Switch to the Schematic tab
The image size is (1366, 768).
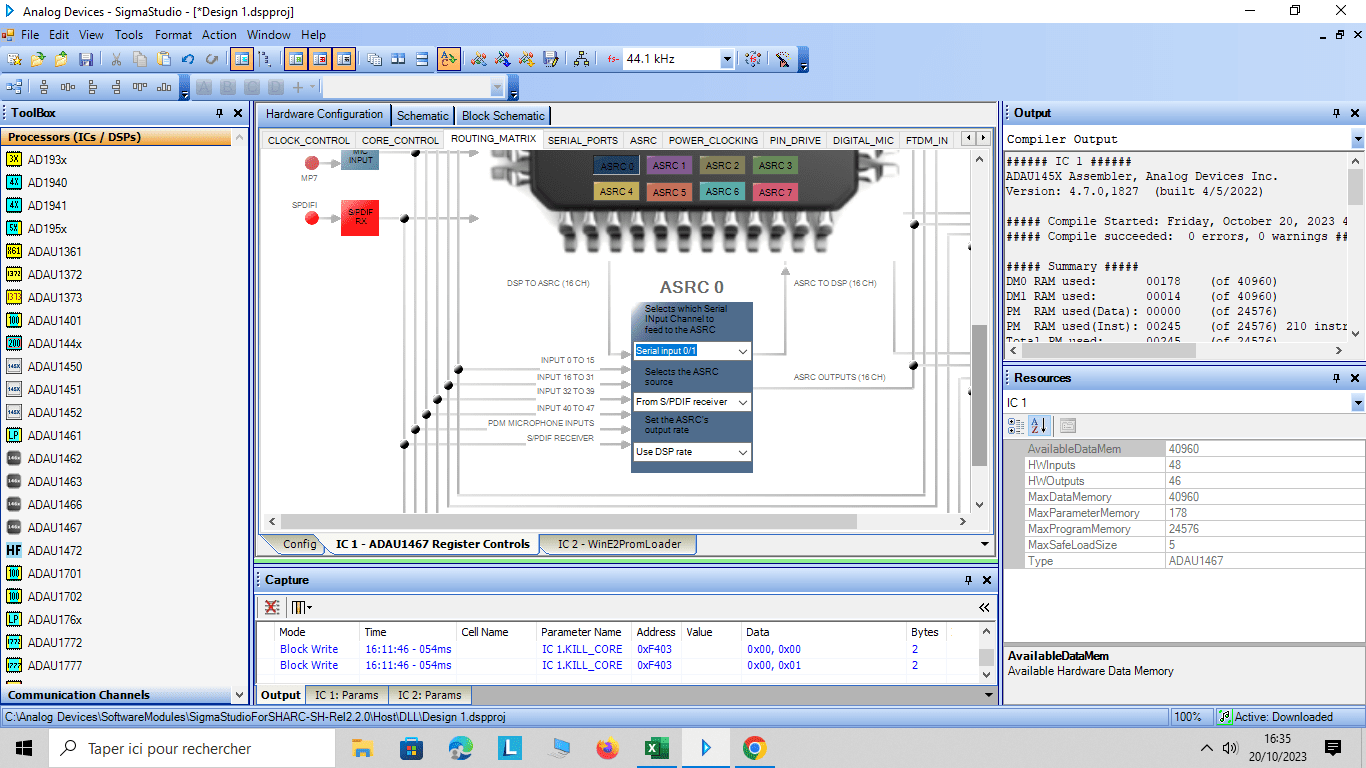point(423,116)
